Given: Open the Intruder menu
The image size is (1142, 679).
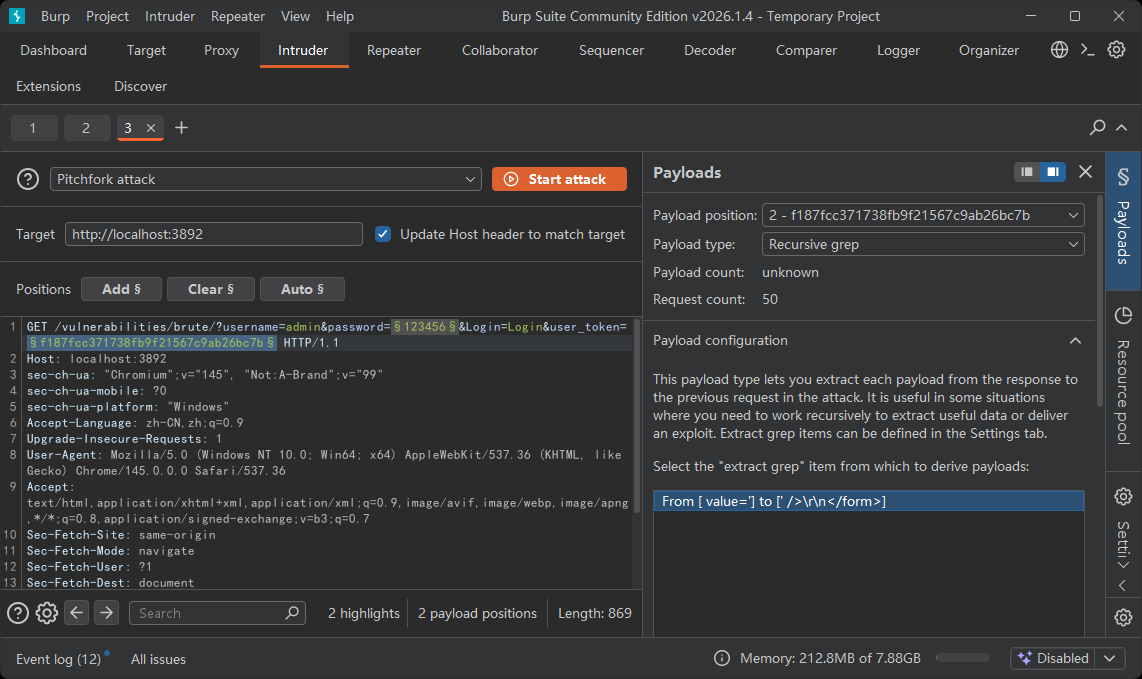Looking at the screenshot, I should tap(170, 16).
